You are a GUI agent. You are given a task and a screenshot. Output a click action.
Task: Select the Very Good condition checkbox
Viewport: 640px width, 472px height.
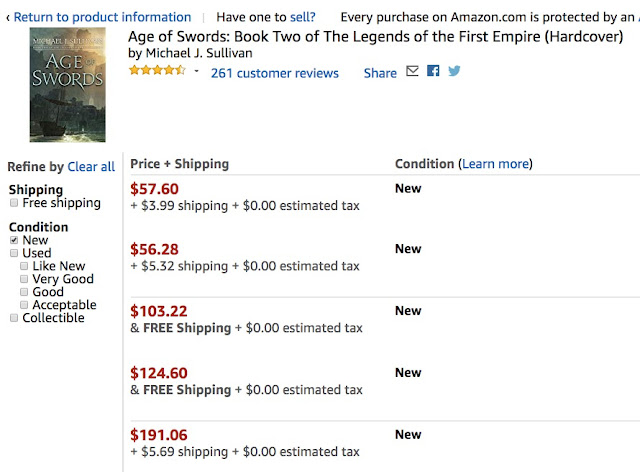coord(25,280)
